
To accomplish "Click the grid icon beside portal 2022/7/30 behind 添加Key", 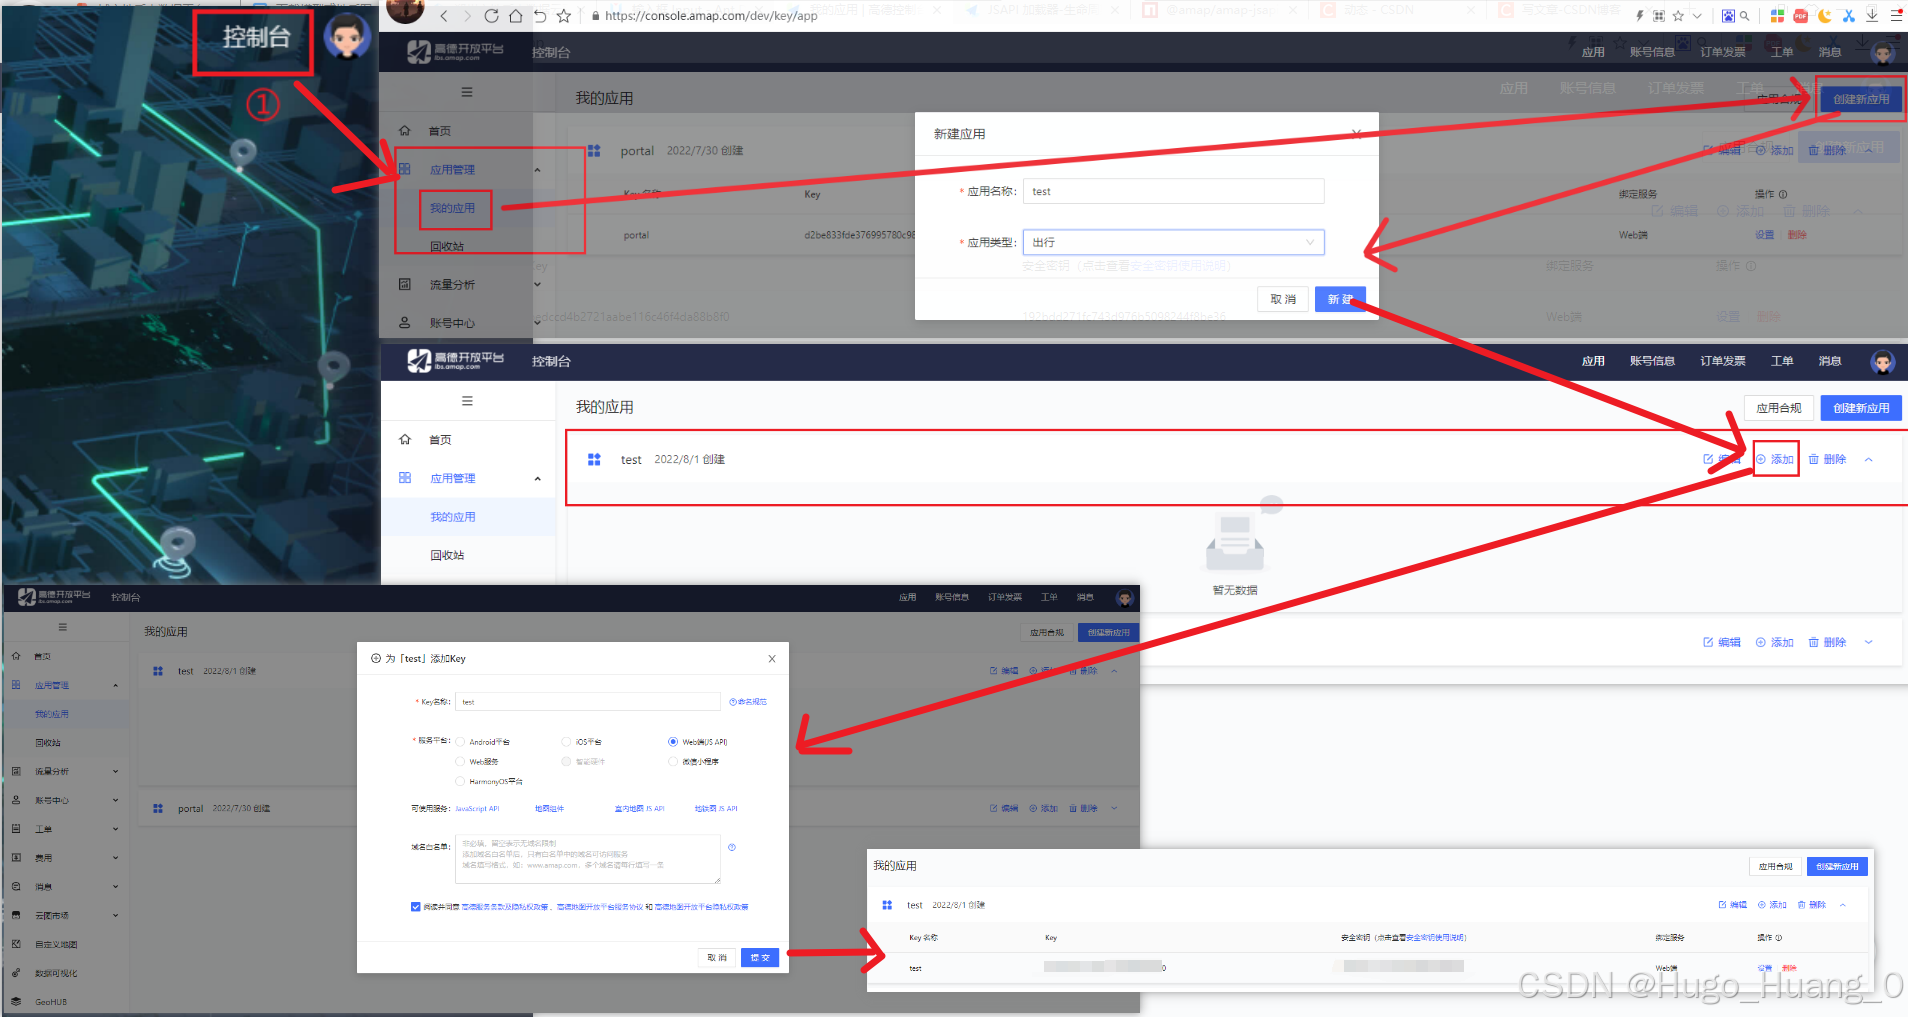I will click(158, 808).
